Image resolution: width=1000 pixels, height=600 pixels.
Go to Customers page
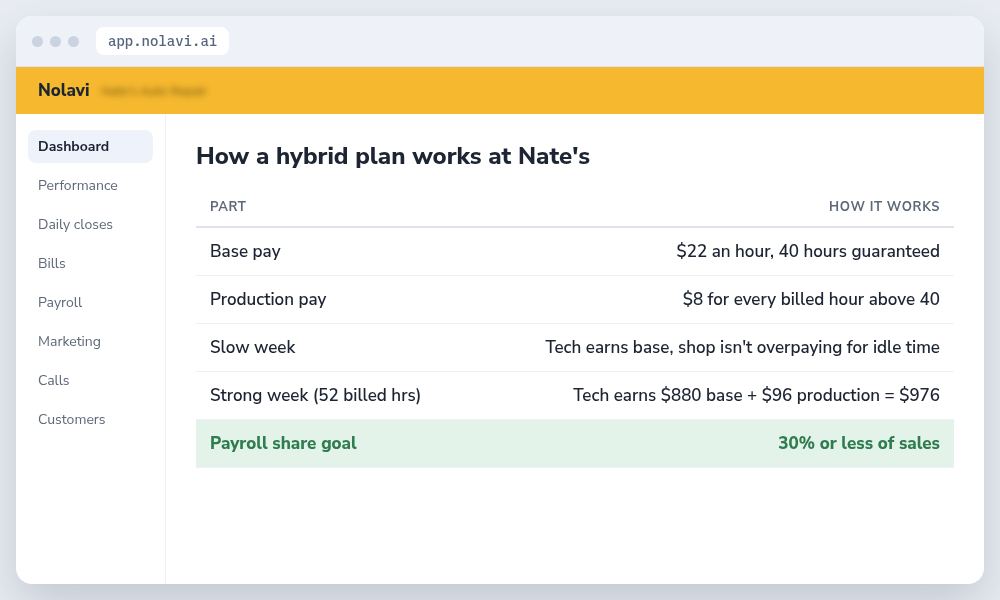(71, 419)
